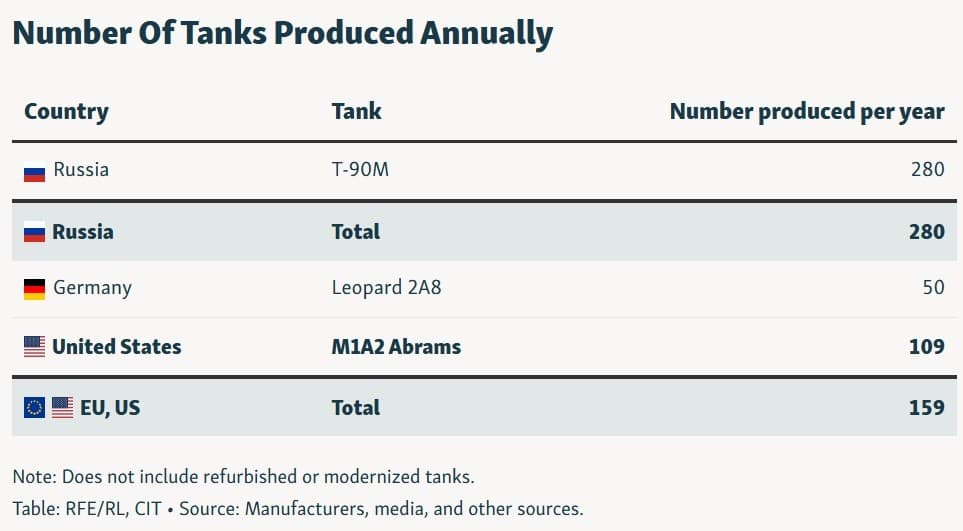
Task: Select the M1A2 Abrams cell
Action: (396, 347)
